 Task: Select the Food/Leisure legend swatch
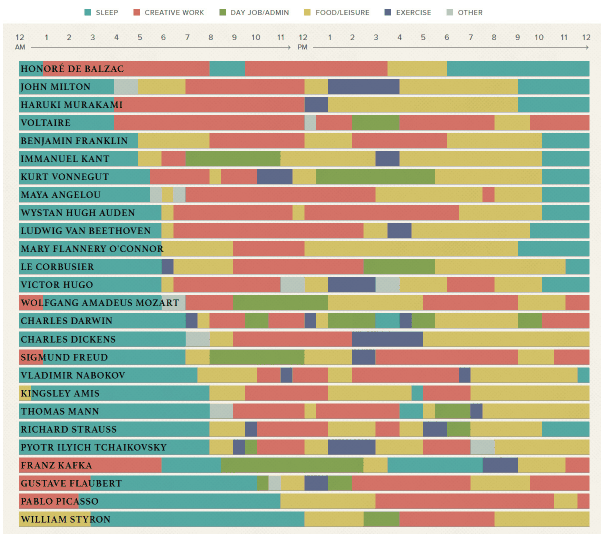(x=307, y=13)
